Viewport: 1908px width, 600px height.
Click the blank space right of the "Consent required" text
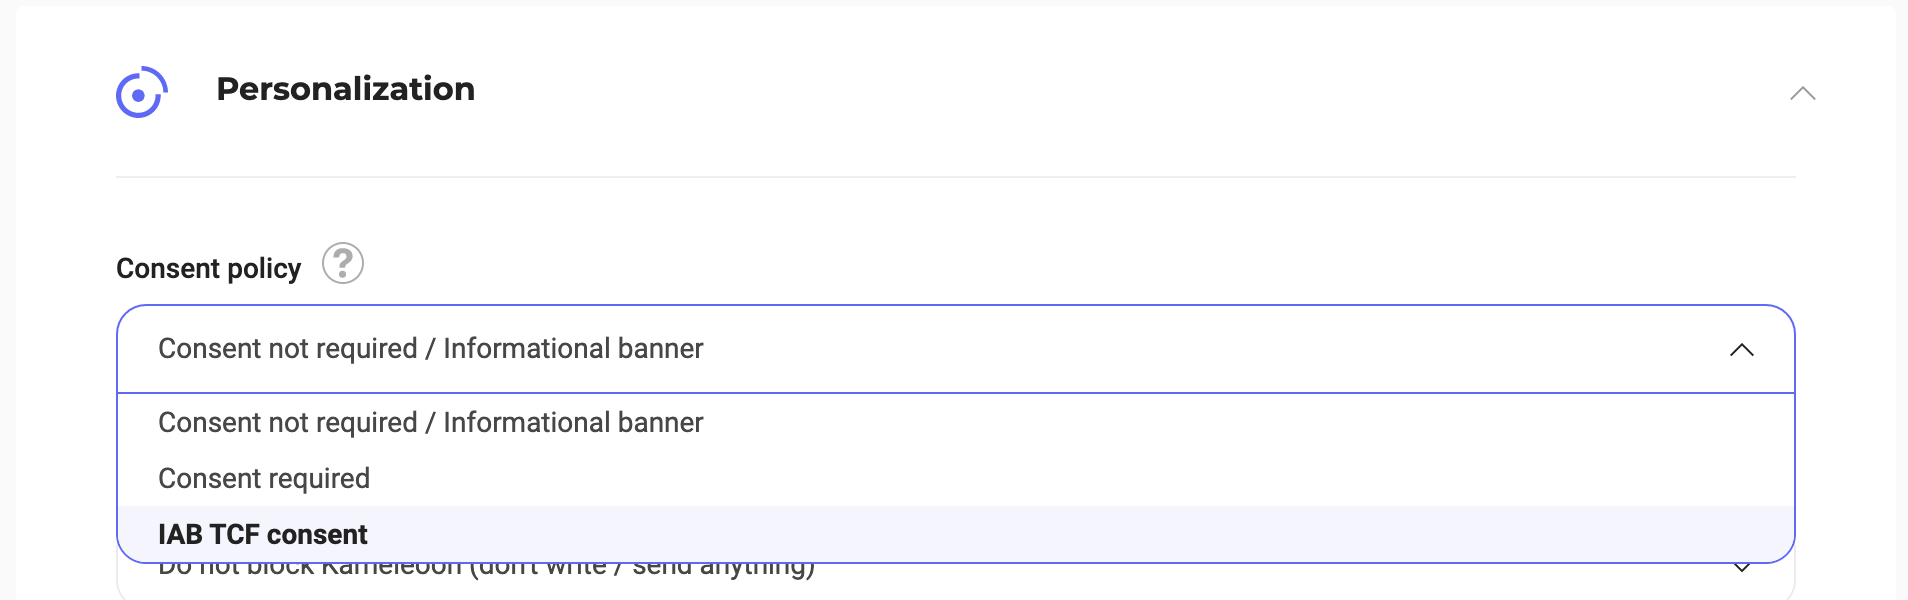1000,479
